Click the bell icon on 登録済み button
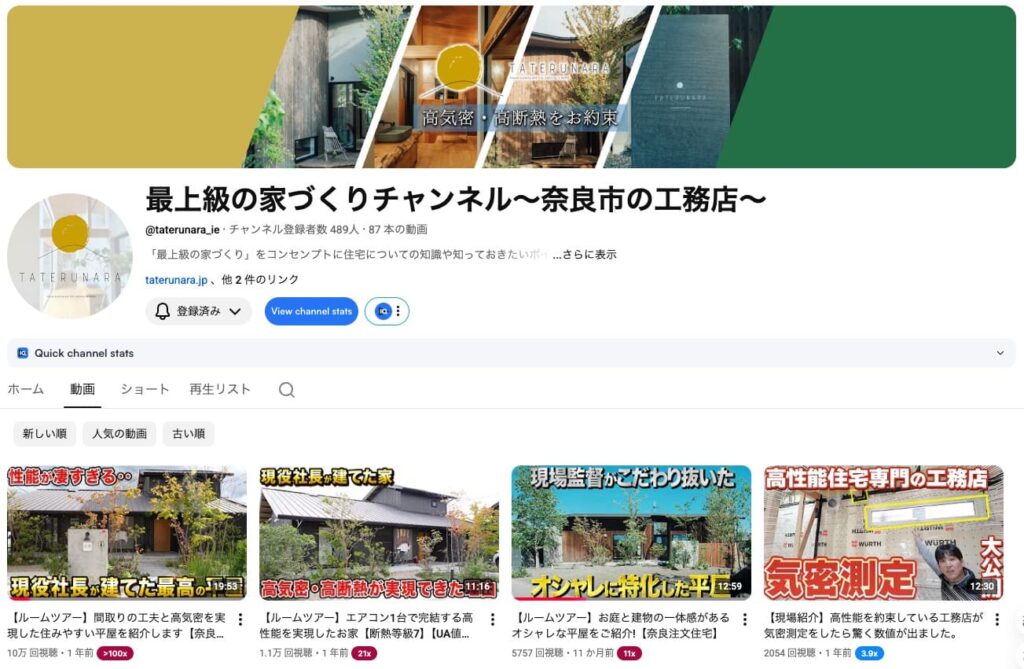Screen dimensions: 1024x669 [162, 312]
